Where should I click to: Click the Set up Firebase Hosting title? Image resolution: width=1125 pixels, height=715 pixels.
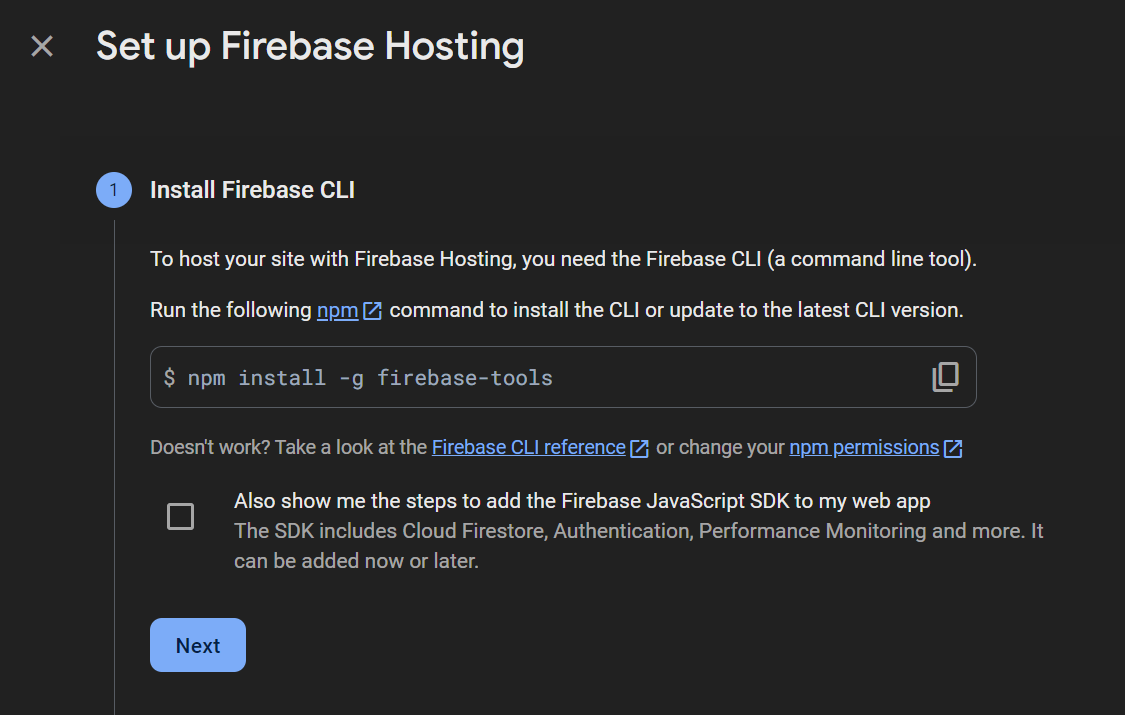pos(310,47)
